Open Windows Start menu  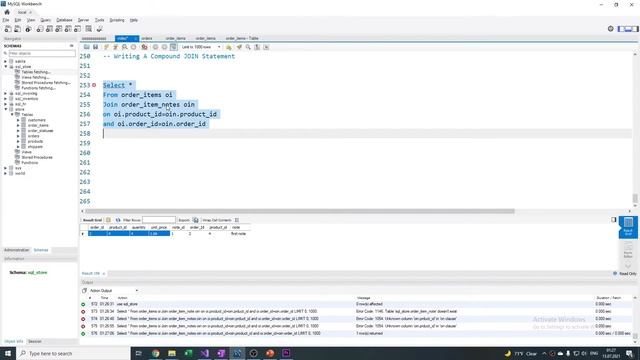(x=8, y=353)
